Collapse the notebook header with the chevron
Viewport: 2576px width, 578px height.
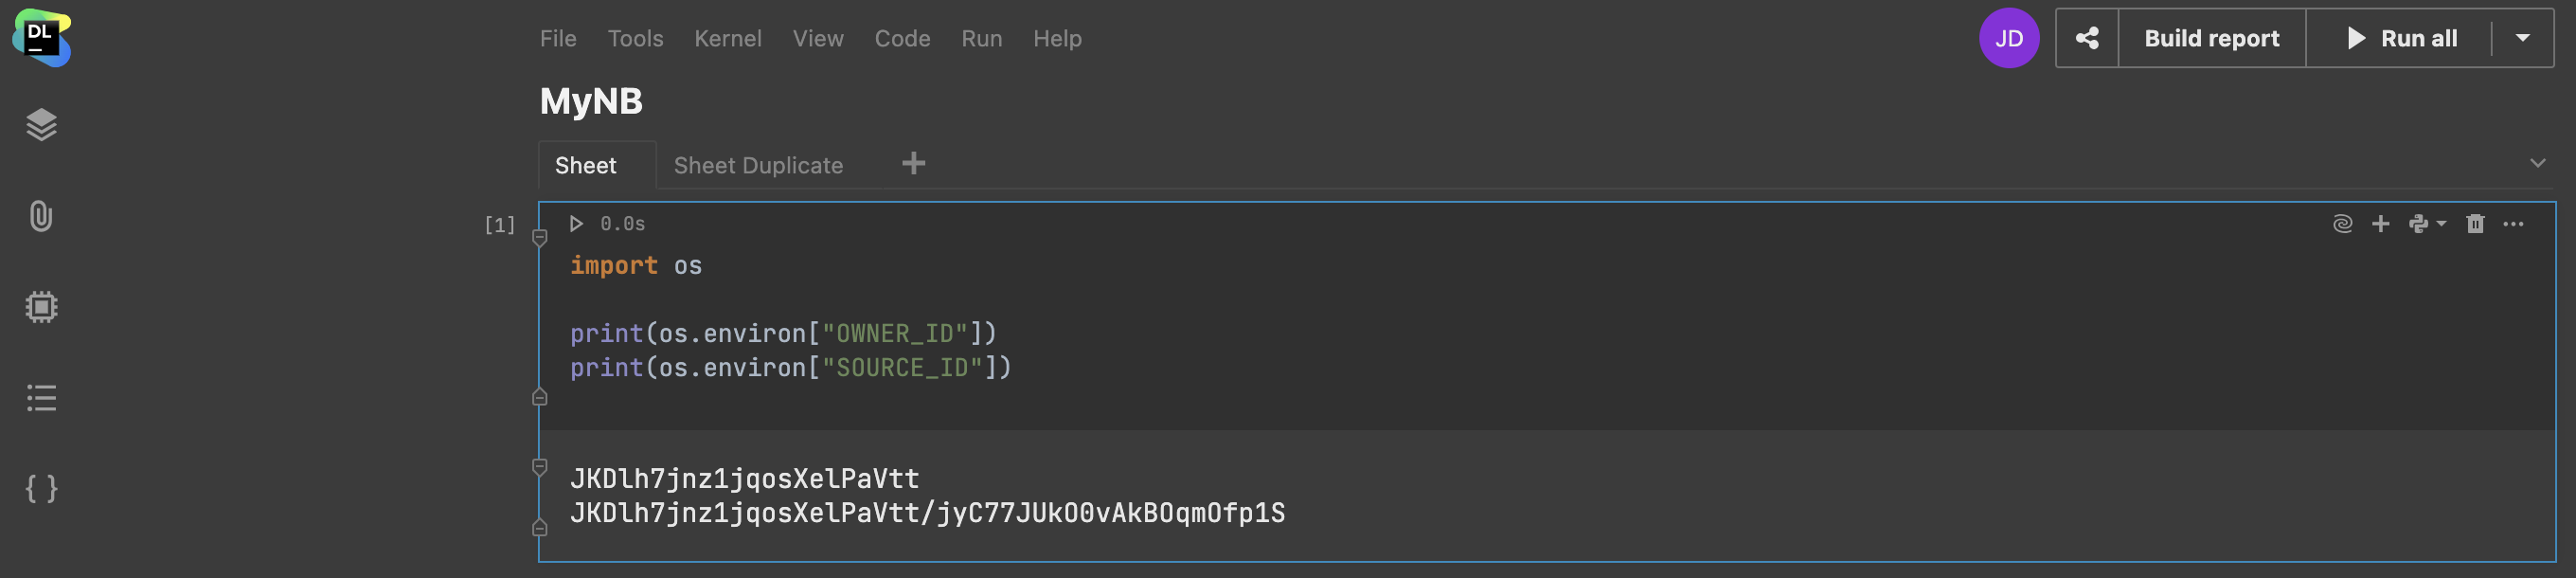2537,163
